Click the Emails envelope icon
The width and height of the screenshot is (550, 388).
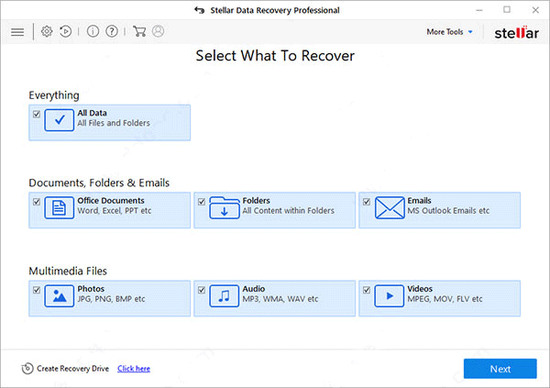tap(389, 208)
